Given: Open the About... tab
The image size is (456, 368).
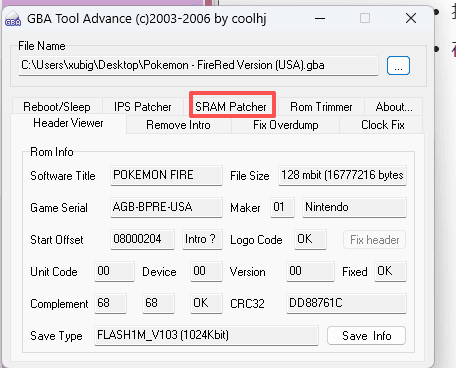Looking at the screenshot, I should (394, 107).
